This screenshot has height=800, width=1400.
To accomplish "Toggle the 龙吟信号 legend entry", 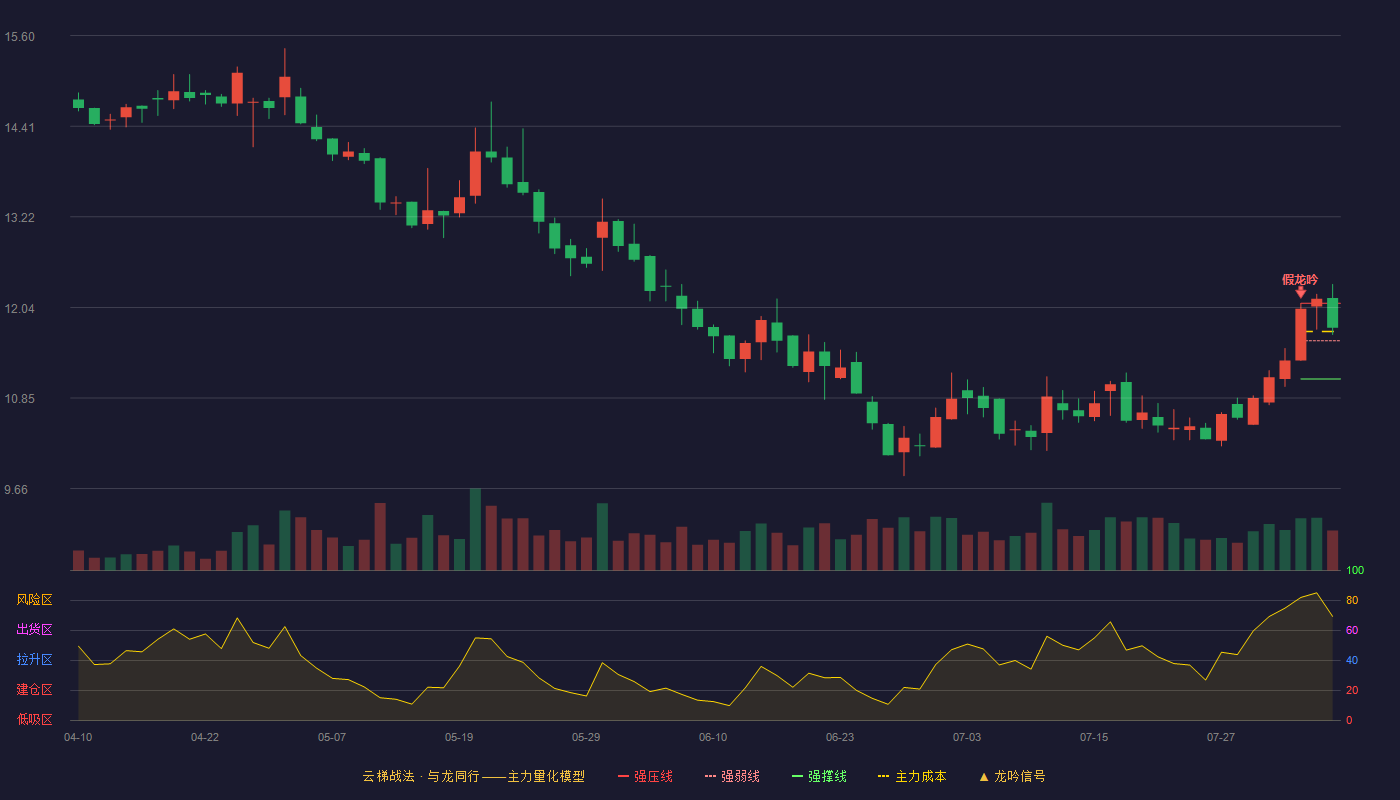I will coord(1012,776).
